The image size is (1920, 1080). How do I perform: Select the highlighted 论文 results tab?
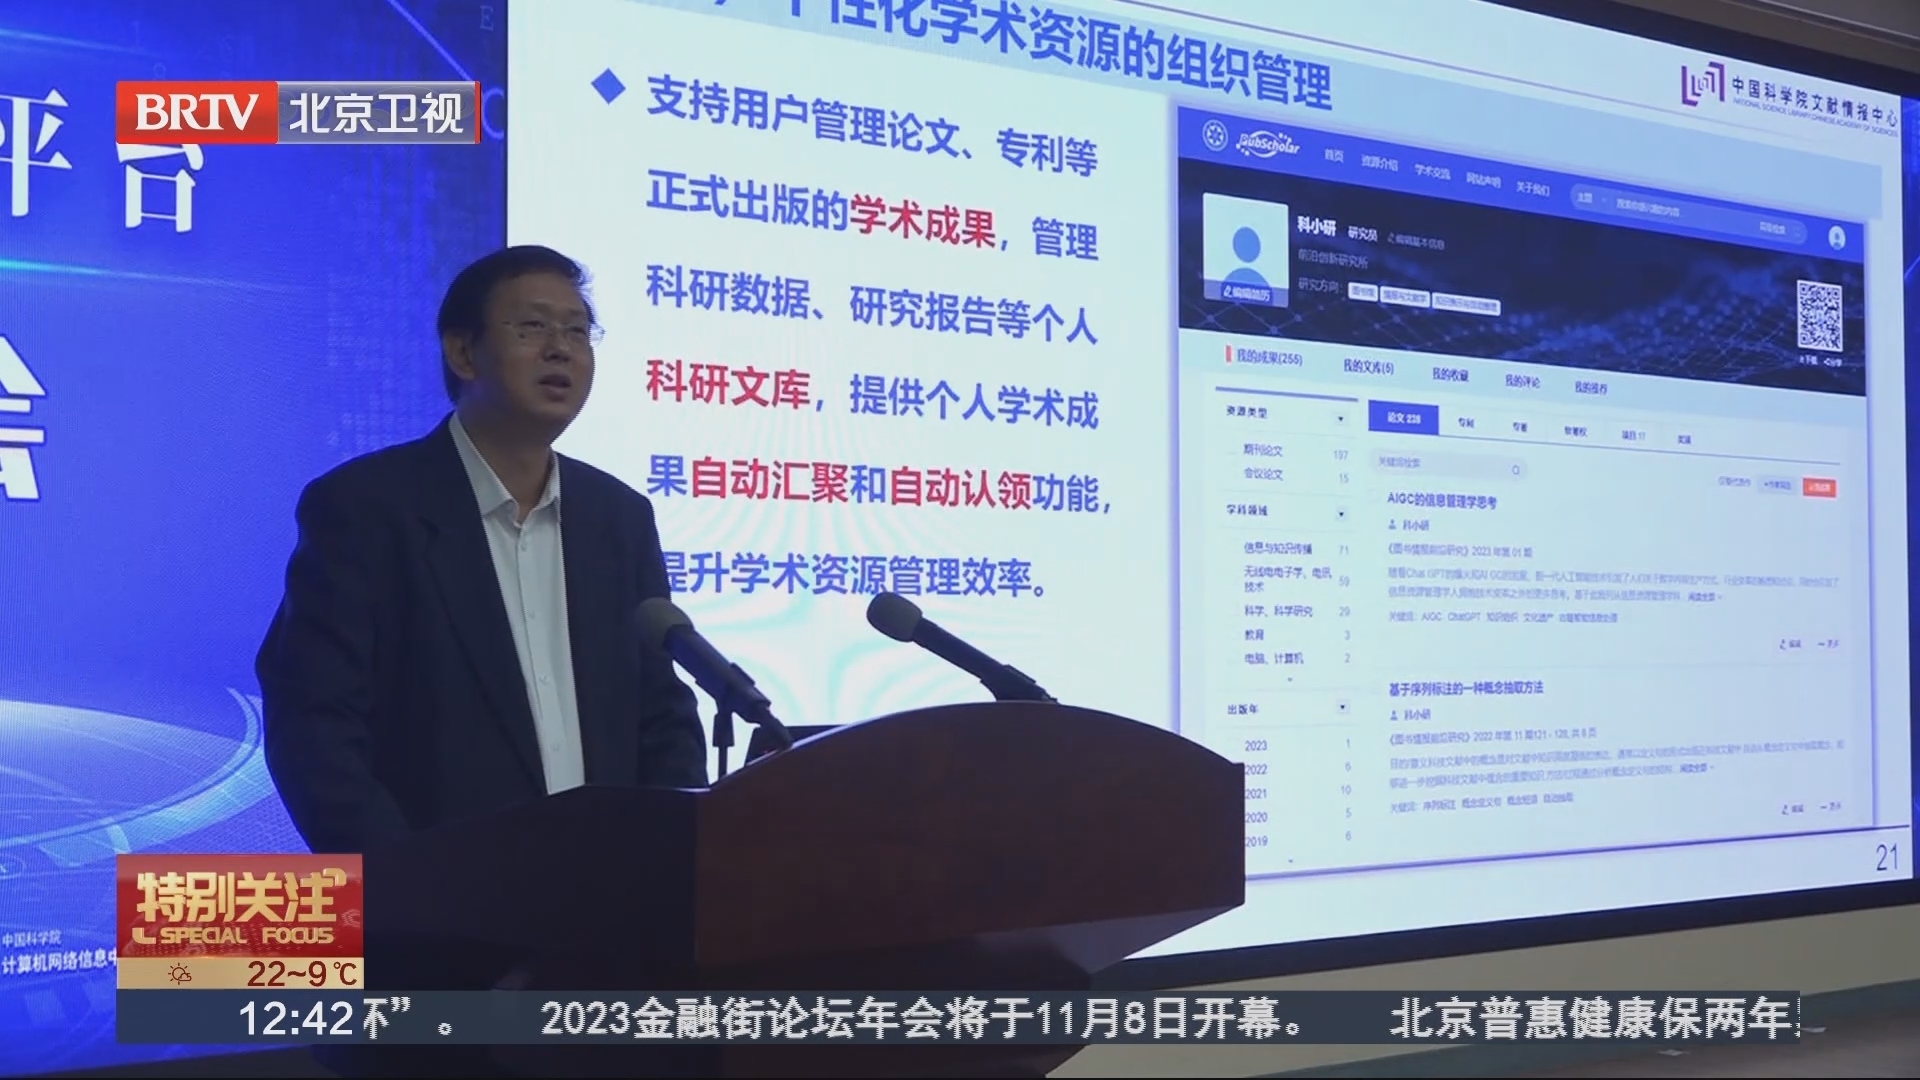coord(1402,418)
